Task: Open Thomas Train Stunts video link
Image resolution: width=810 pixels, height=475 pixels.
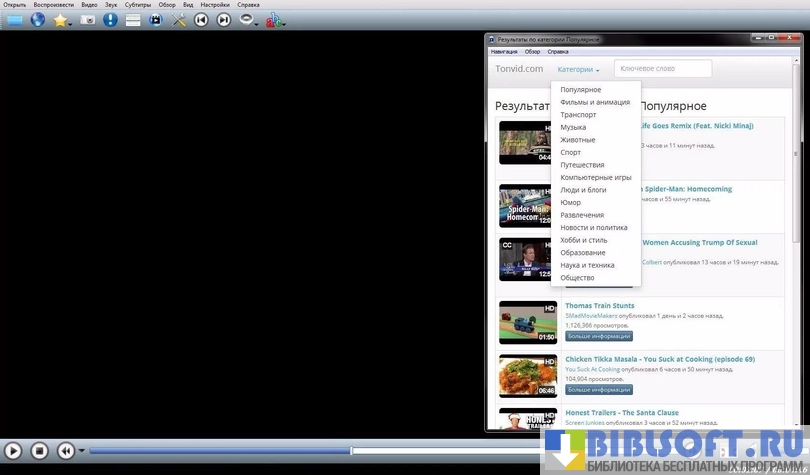Action: click(x=599, y=306)
